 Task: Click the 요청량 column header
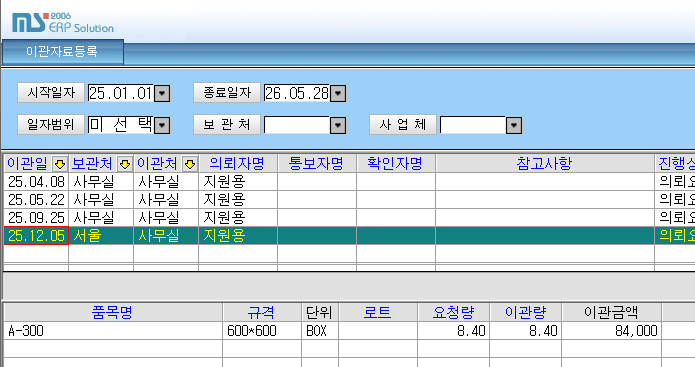[x=454, y=312]
